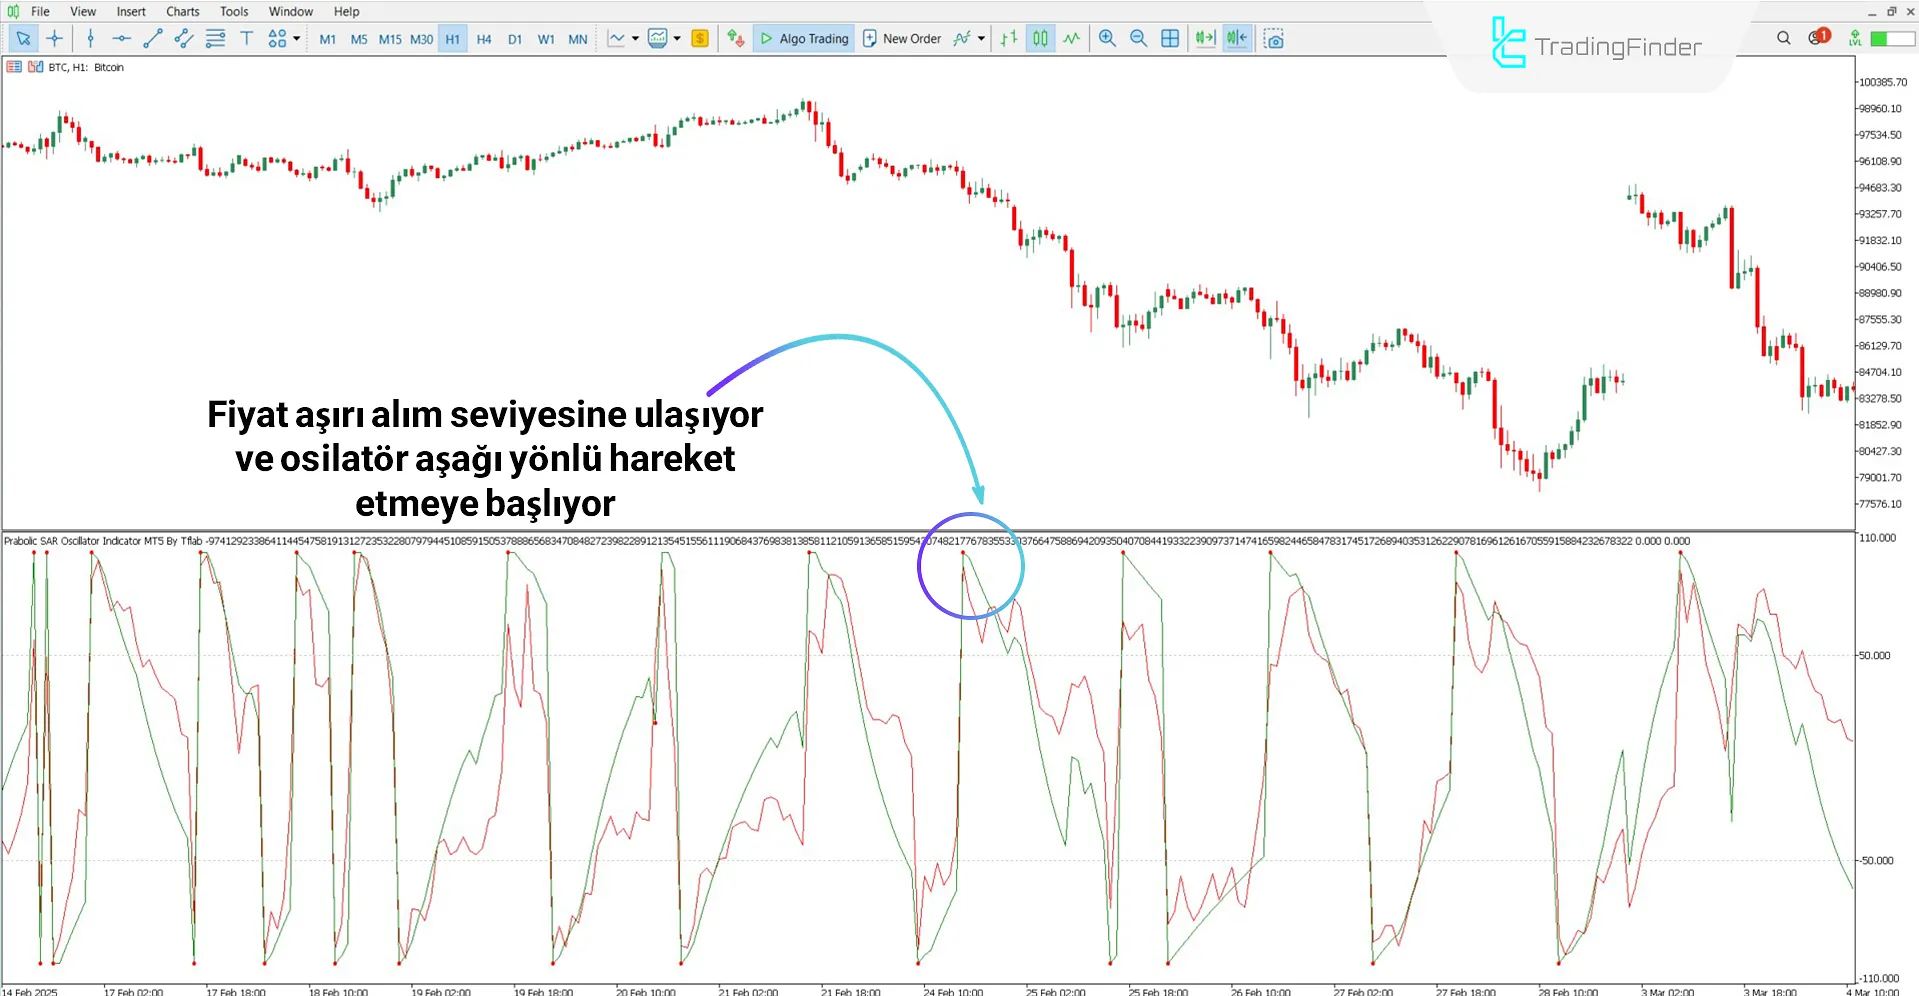Open the Insert menu

tap(131, 11)
